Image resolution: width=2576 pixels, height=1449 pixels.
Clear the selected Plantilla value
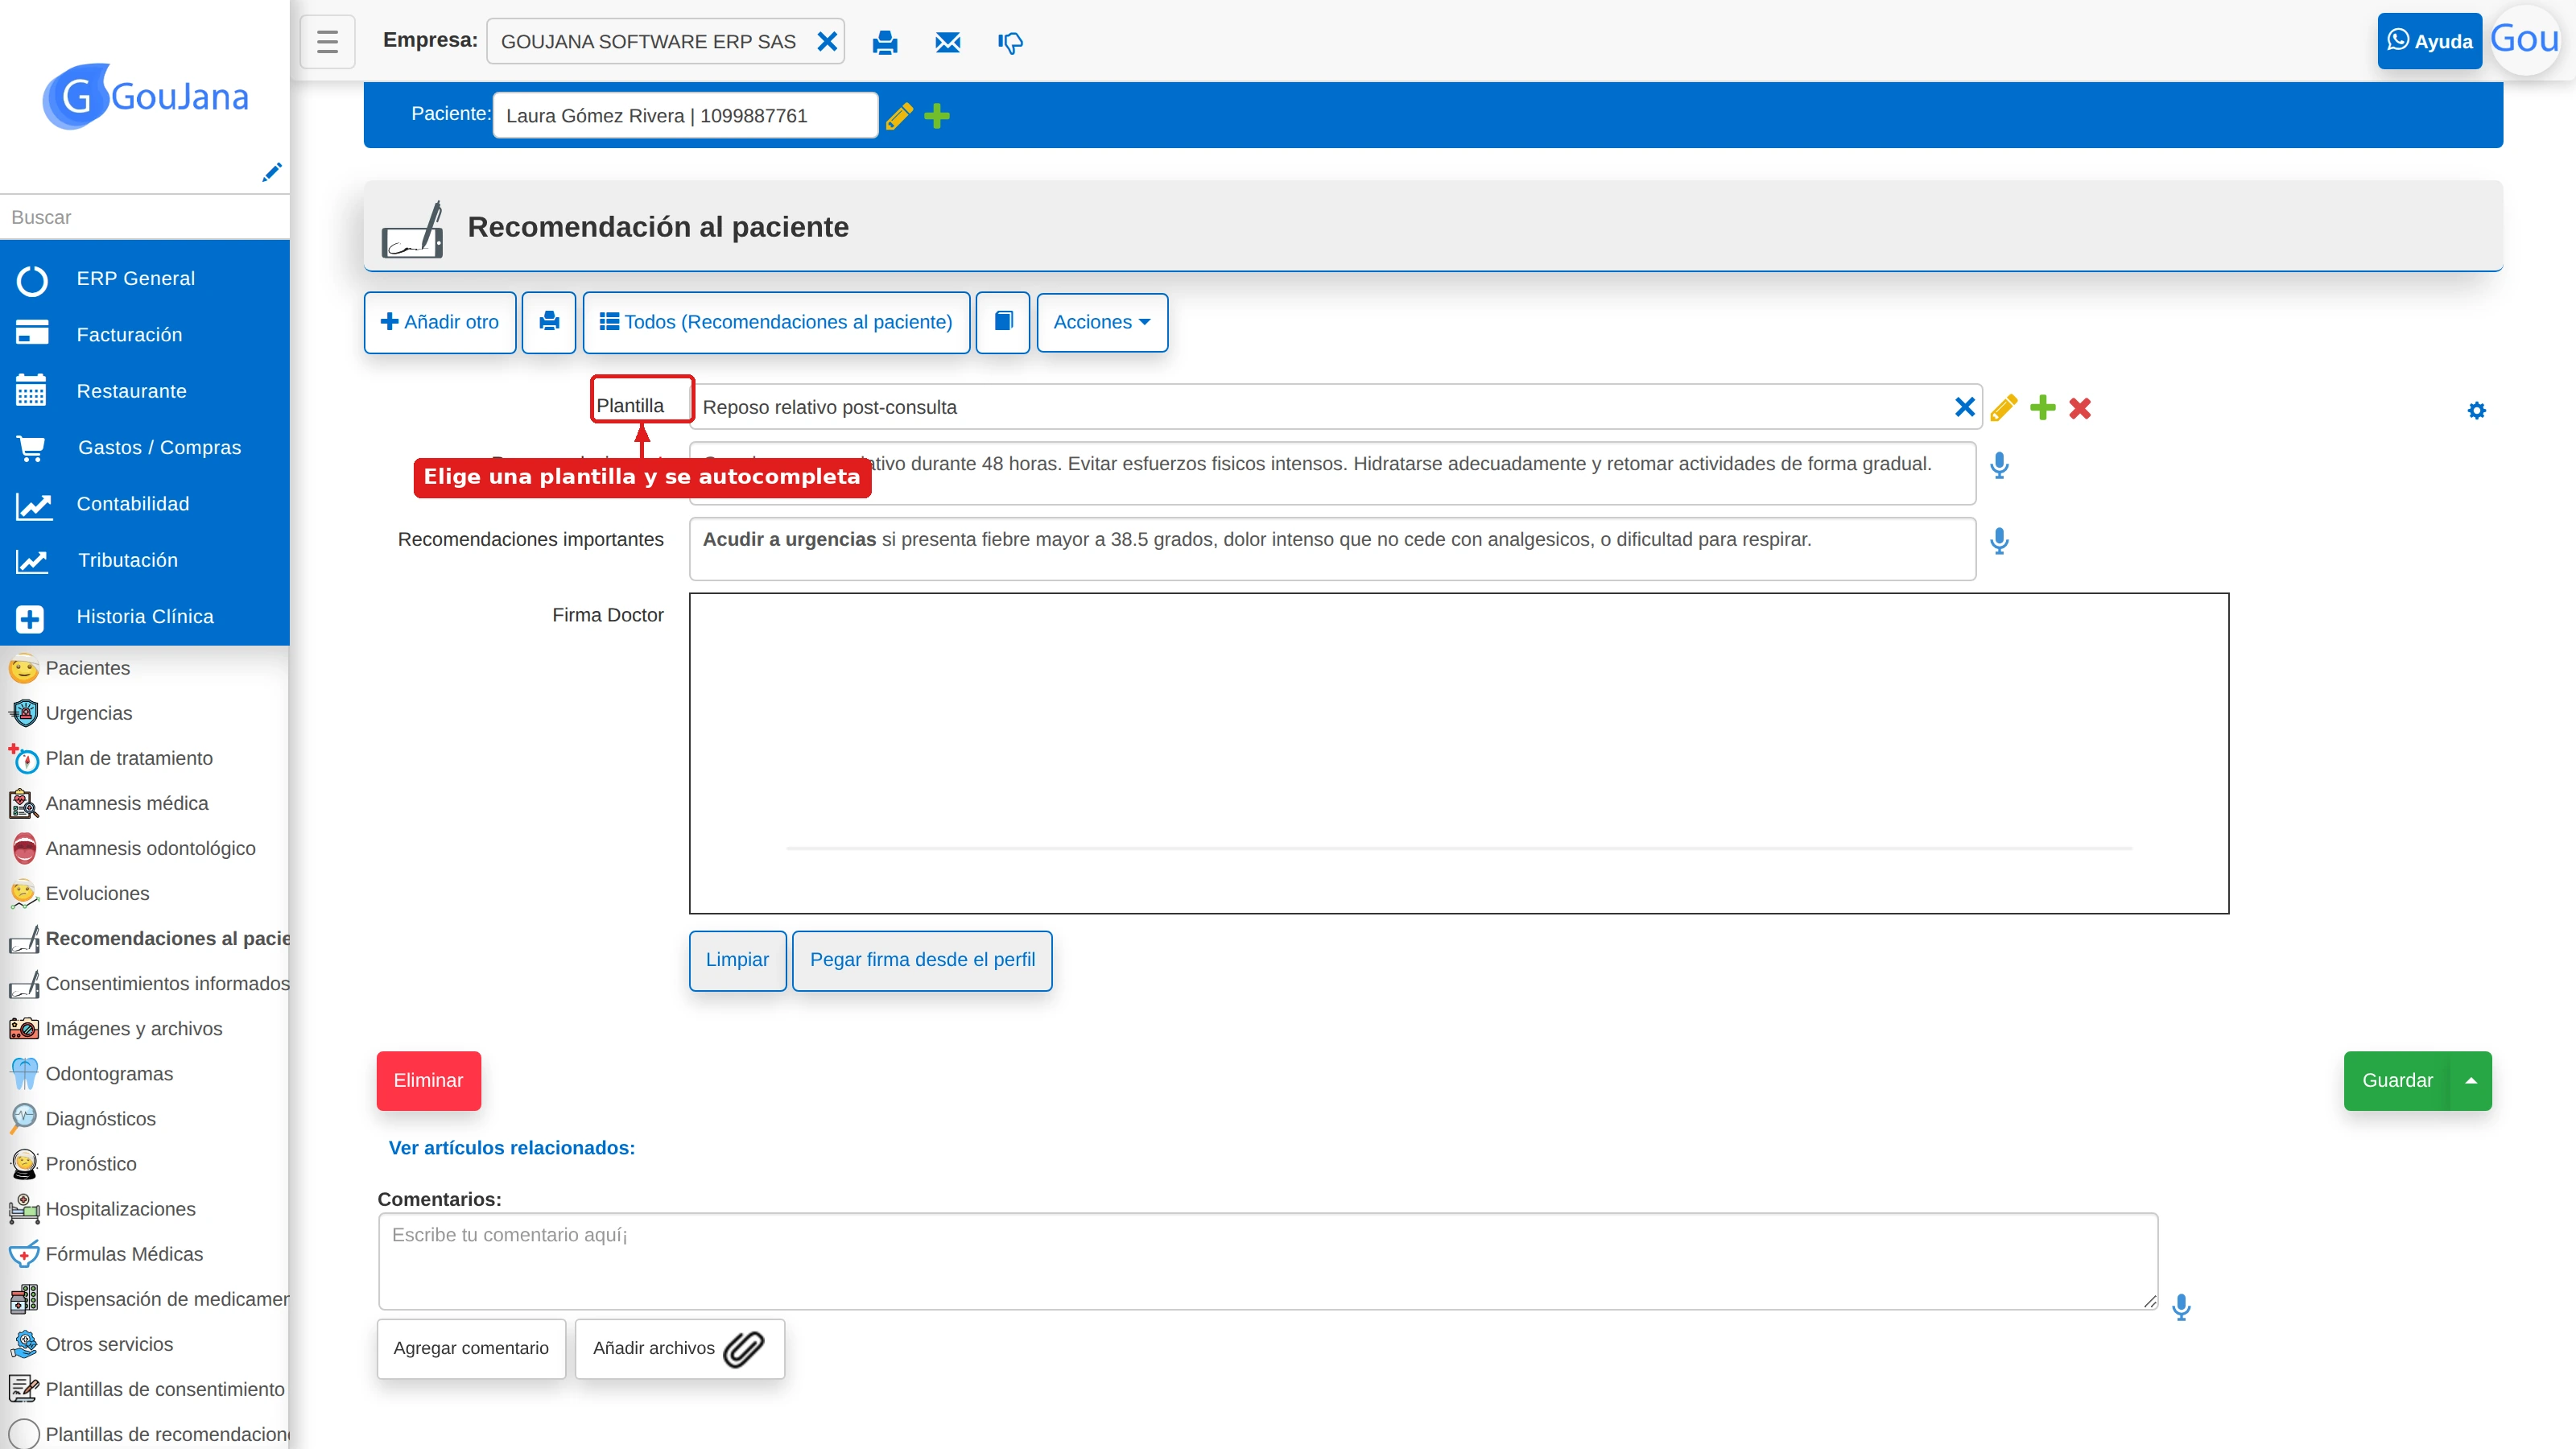(x=1964, y=407)
